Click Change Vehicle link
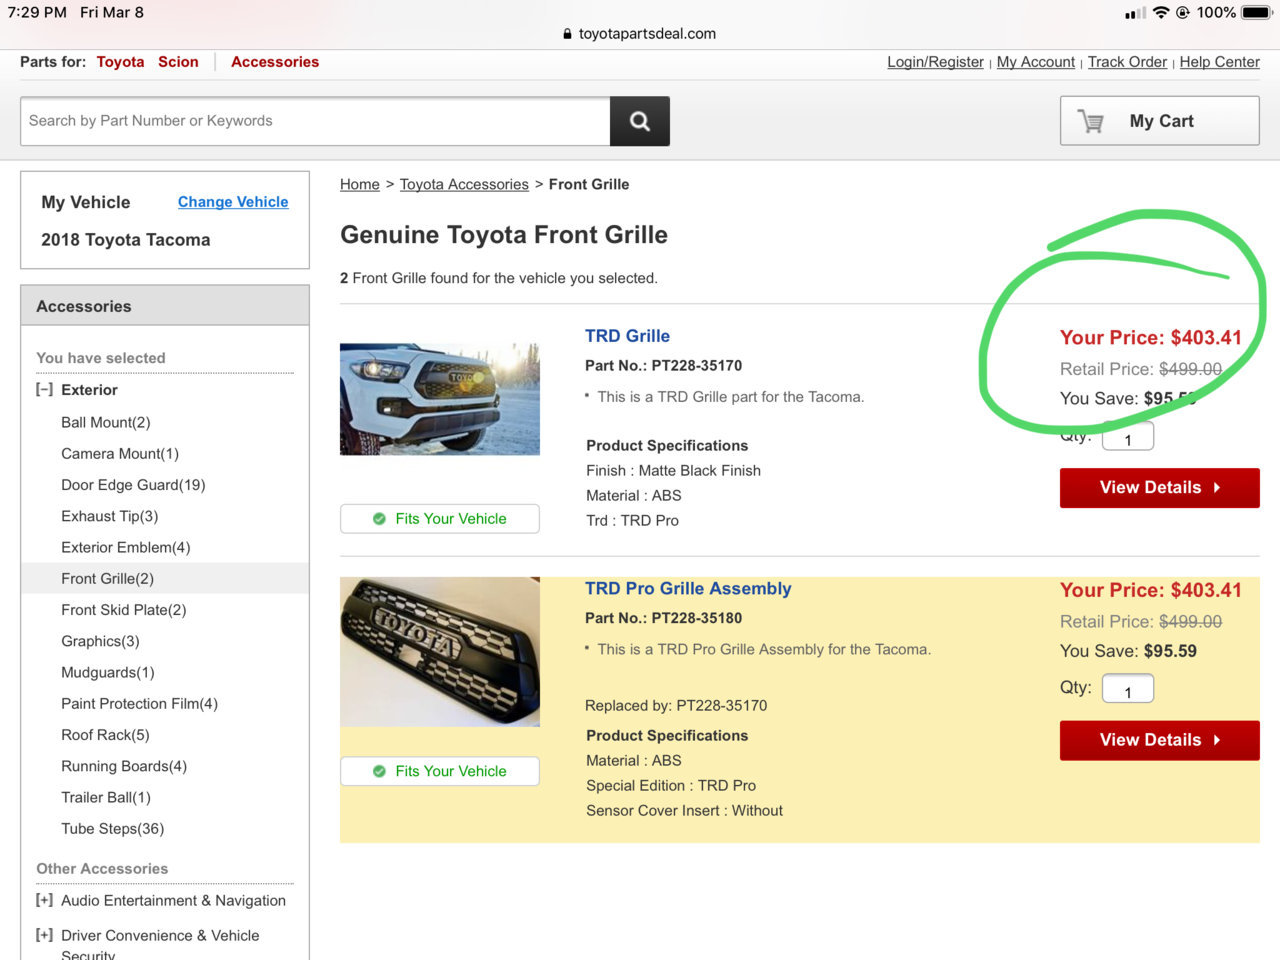 point(233,202)
